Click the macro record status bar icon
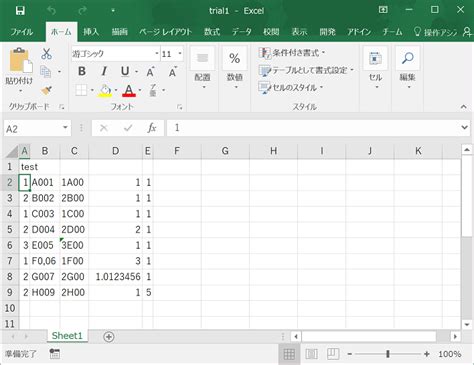Screen dimensions: 474x365 (55, 354)
